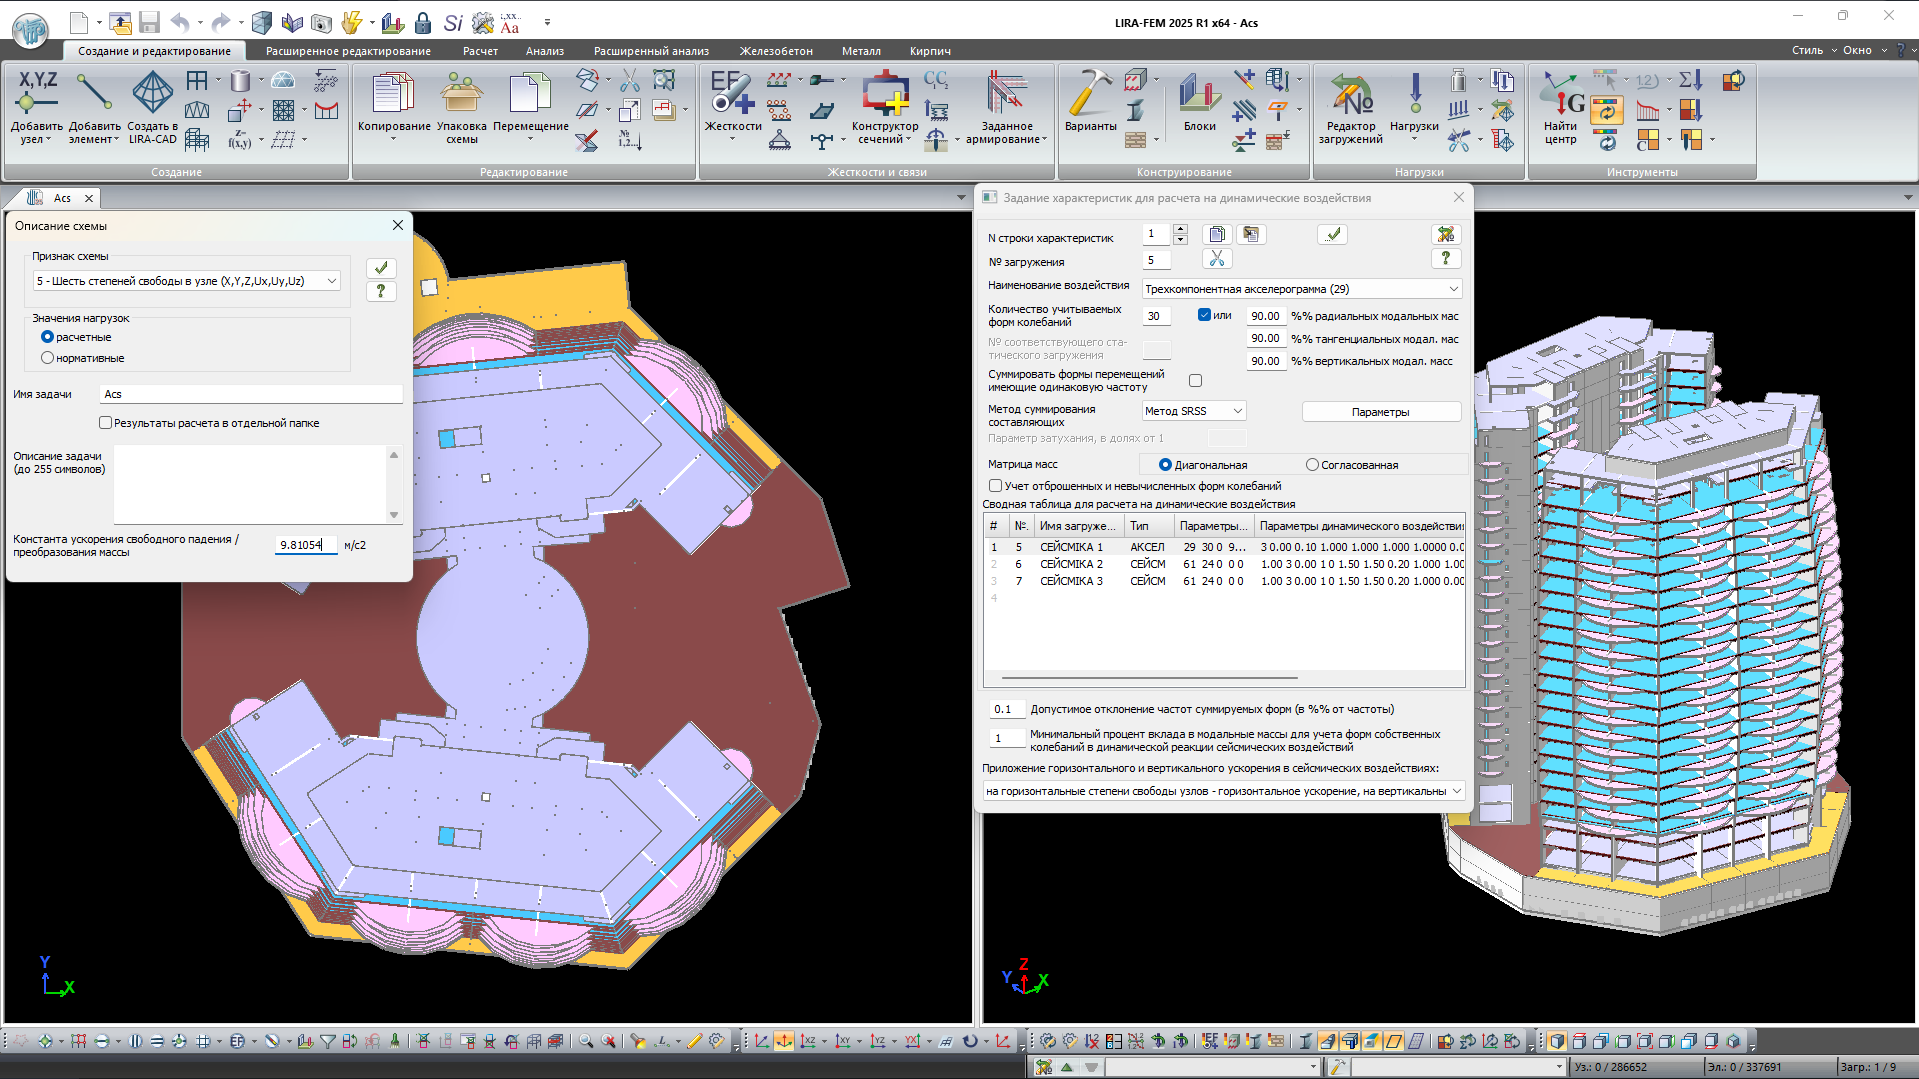The width and height of the screenshot is (1919, 1079).
Task: Open the Section Constructor (Конструктор сечений) icon
Action: 884,93
